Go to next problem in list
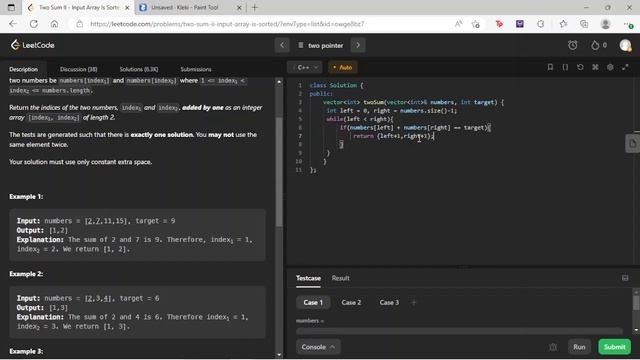 [358, 45]
